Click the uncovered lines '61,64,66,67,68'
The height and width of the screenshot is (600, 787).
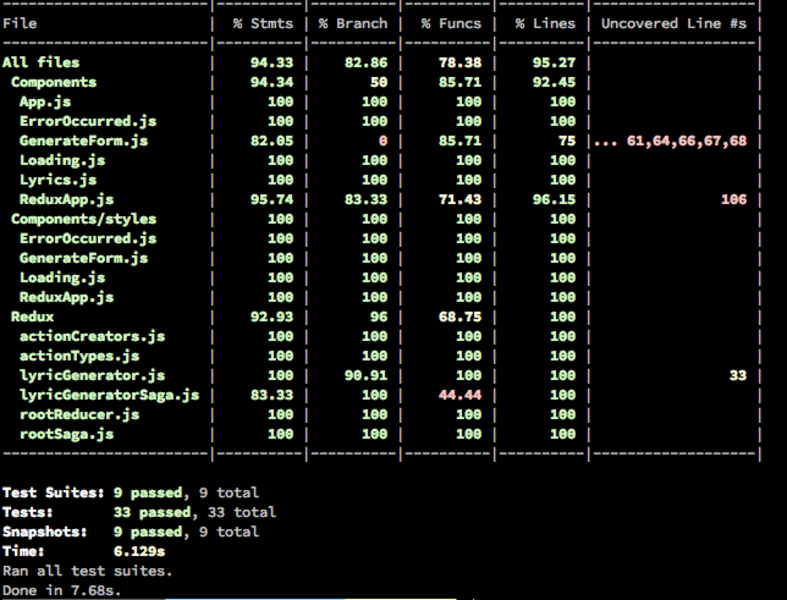(x=687, y=141)
